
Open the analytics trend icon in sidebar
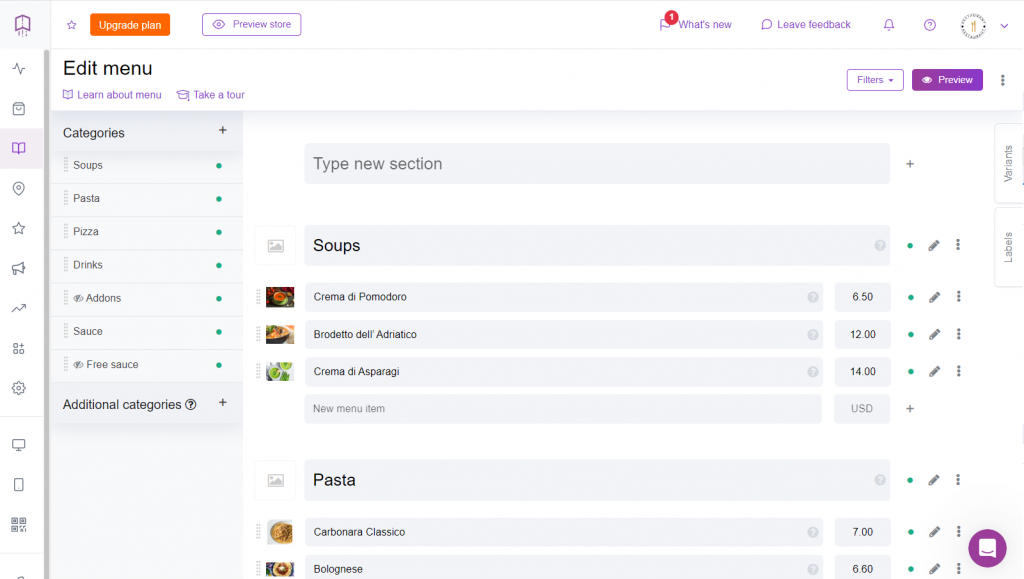[18, 308]
